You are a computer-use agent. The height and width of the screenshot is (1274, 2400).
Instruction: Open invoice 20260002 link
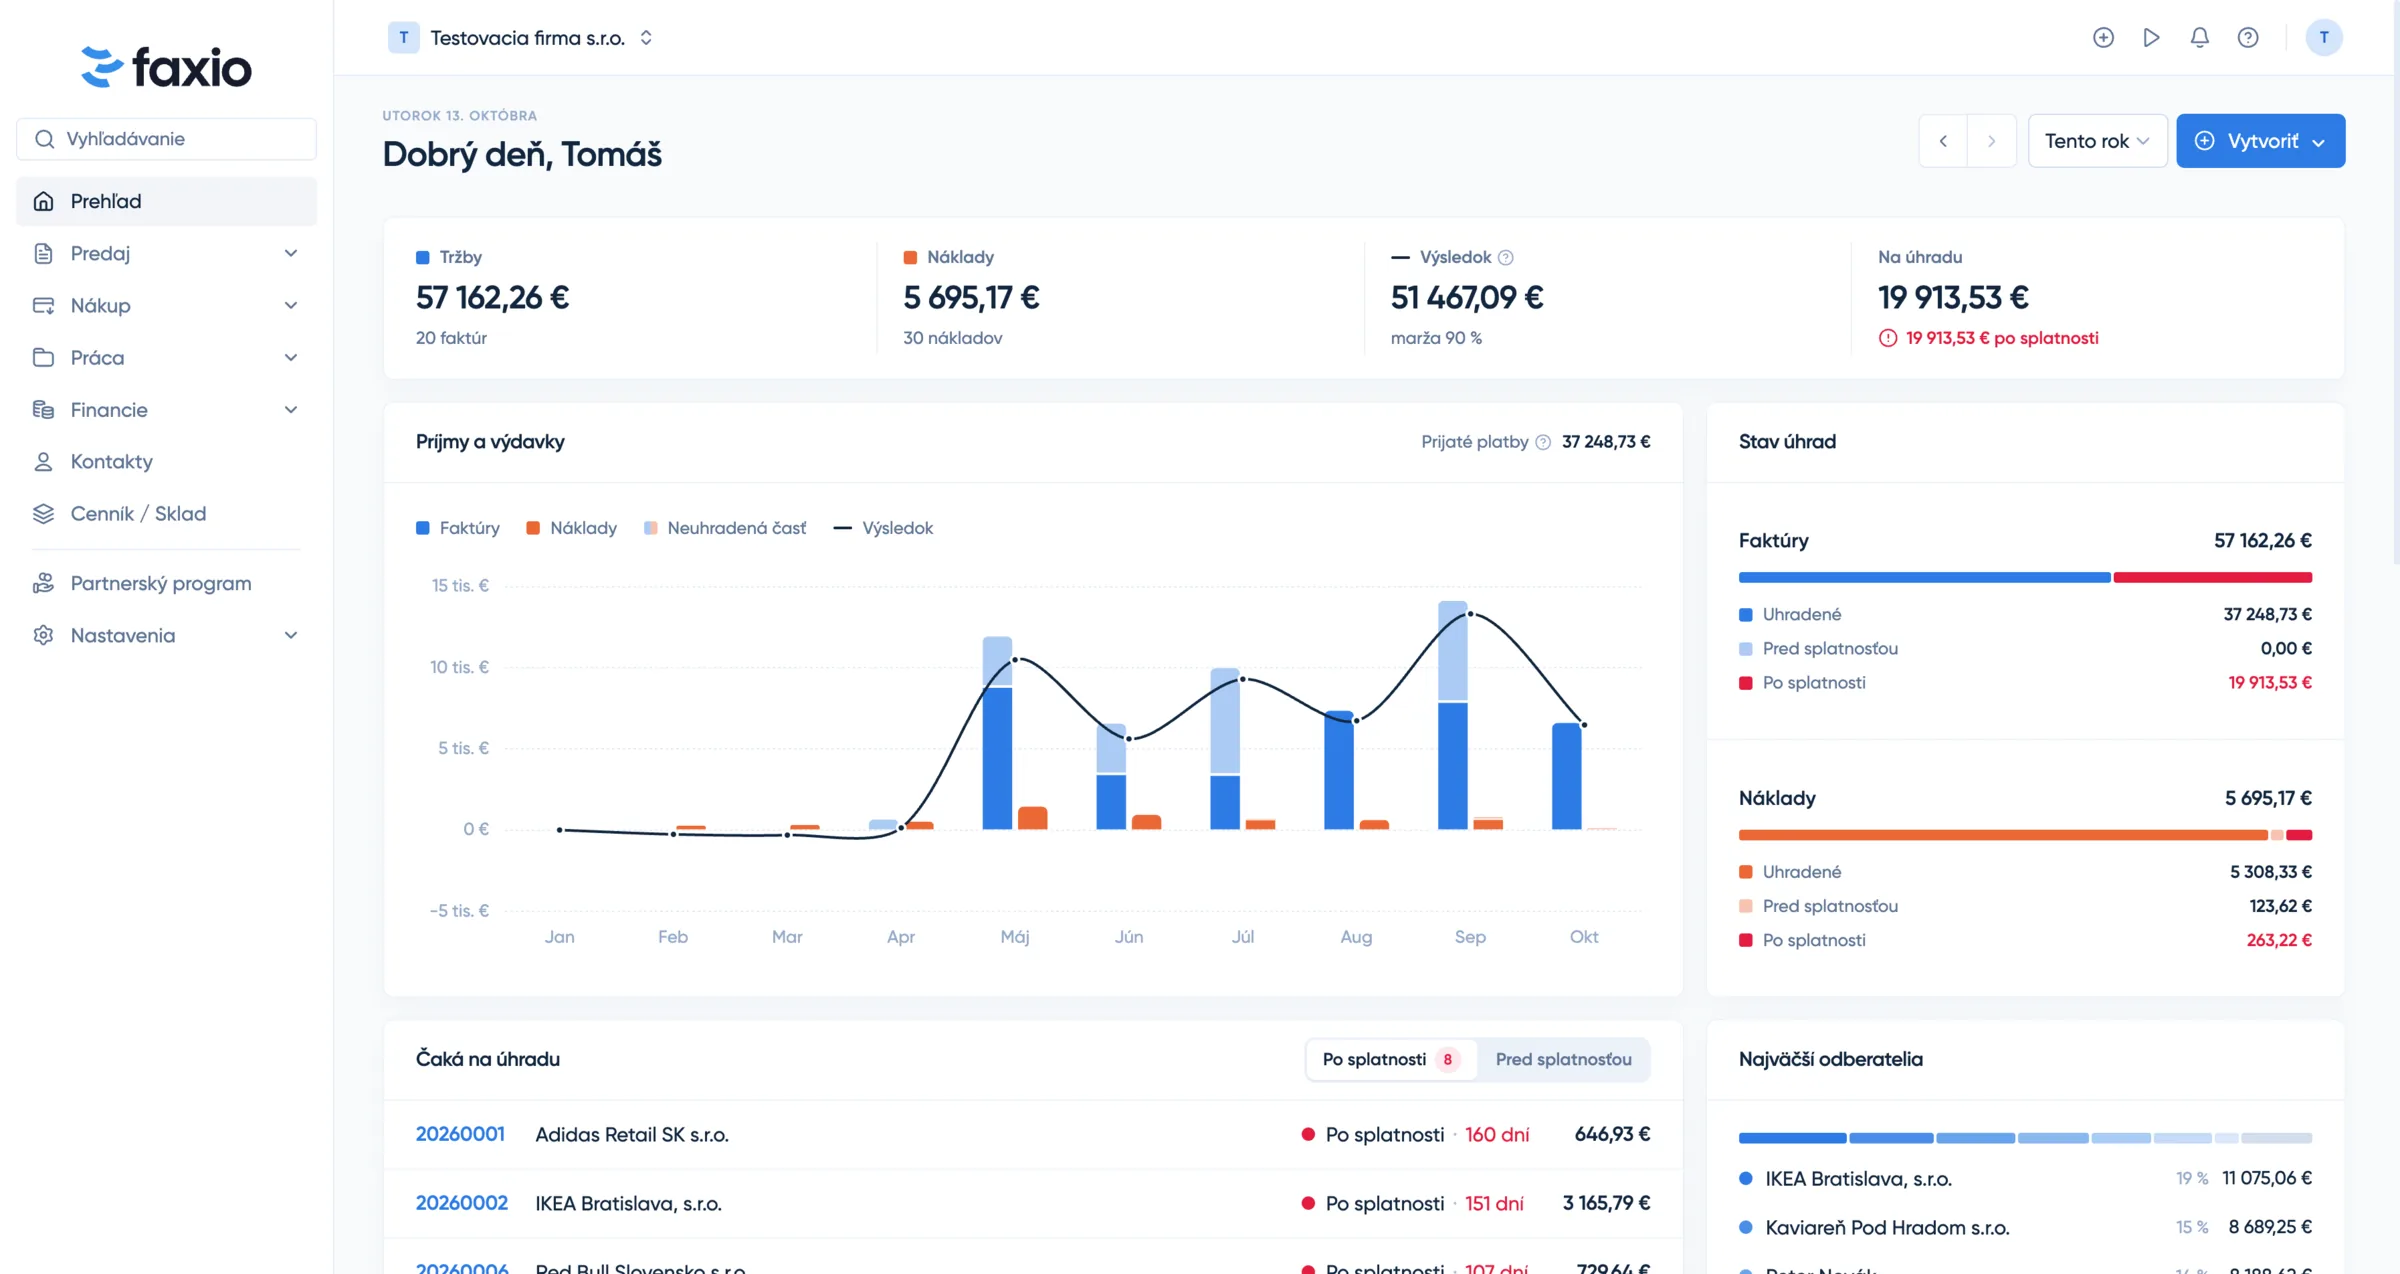462,1203
